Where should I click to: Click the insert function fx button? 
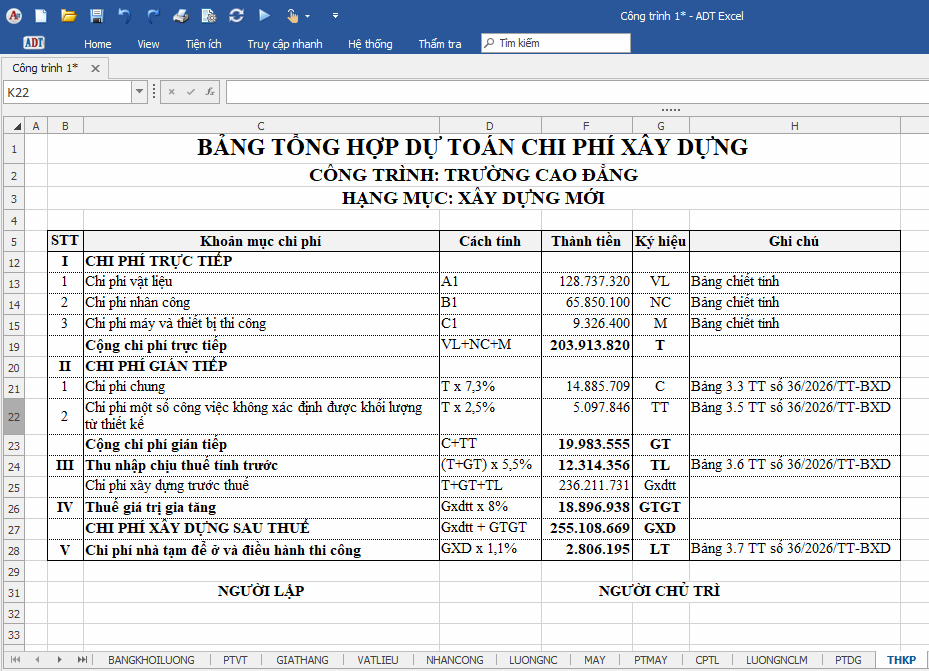click(x=210, y=92)
